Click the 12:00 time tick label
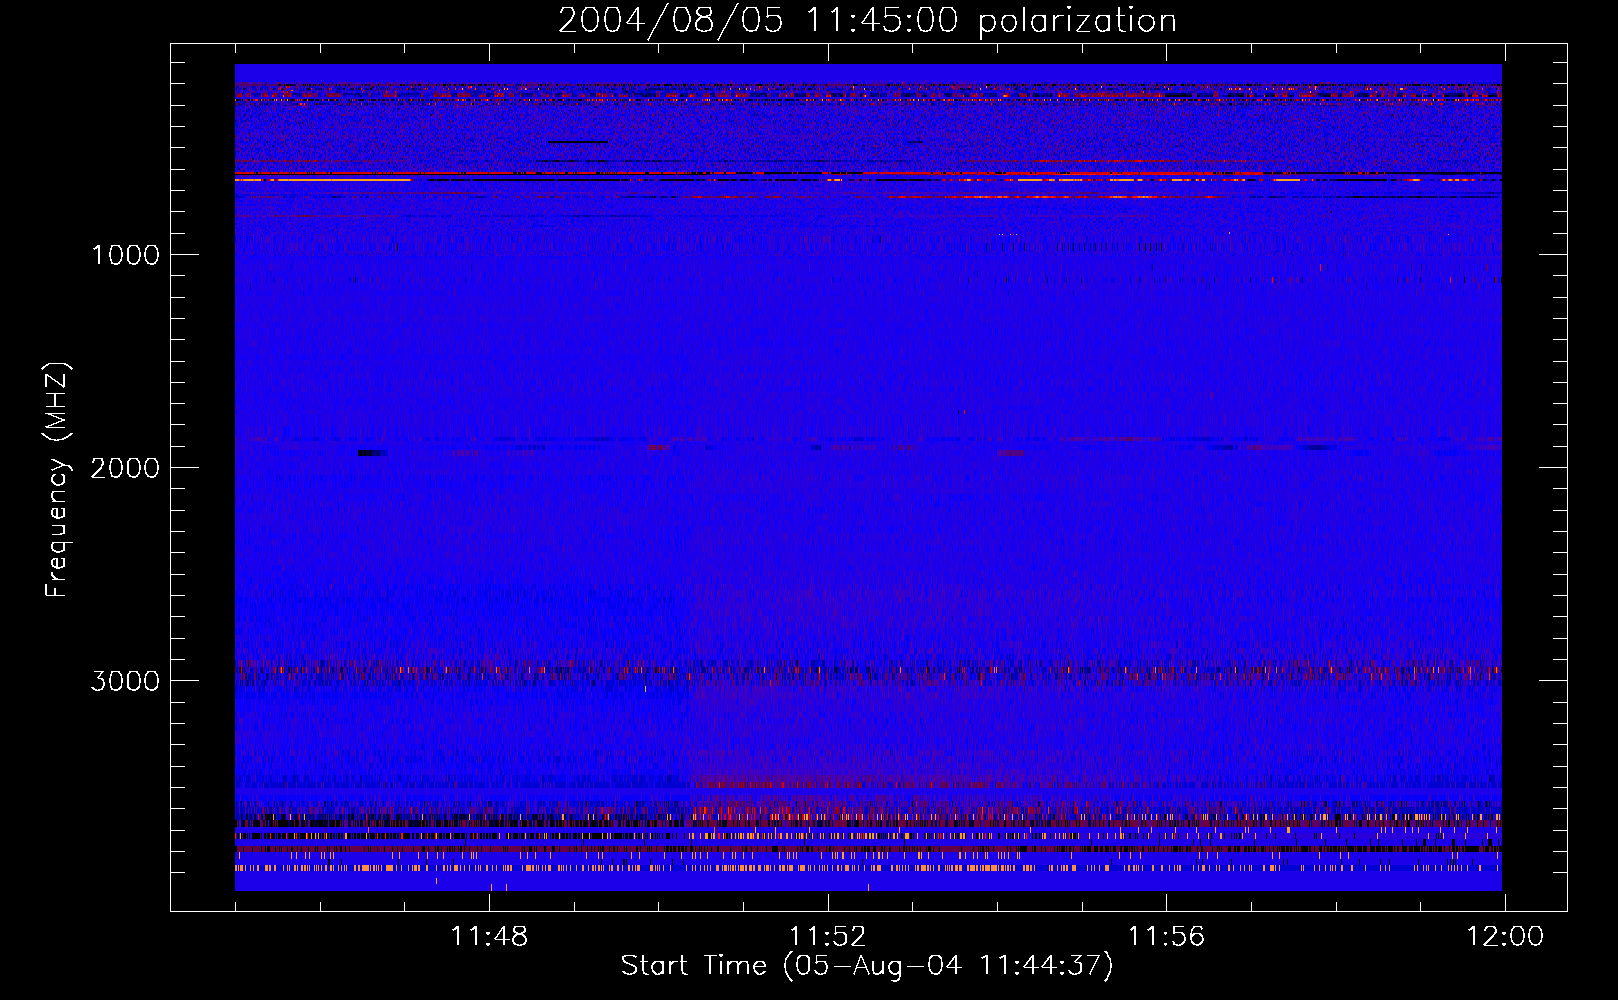The width and height of the screenshot is (1618, 1000). (x=1505, y=937)
